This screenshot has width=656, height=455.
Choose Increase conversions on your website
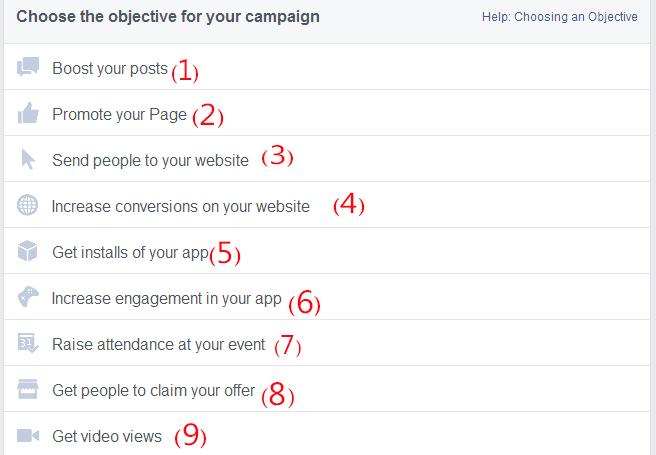click(327, 205)
